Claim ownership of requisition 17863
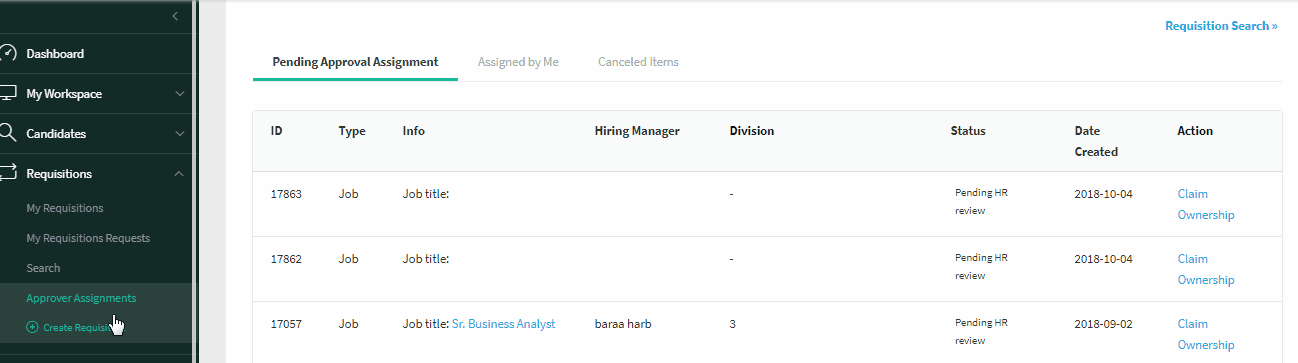 point(1206,204)
